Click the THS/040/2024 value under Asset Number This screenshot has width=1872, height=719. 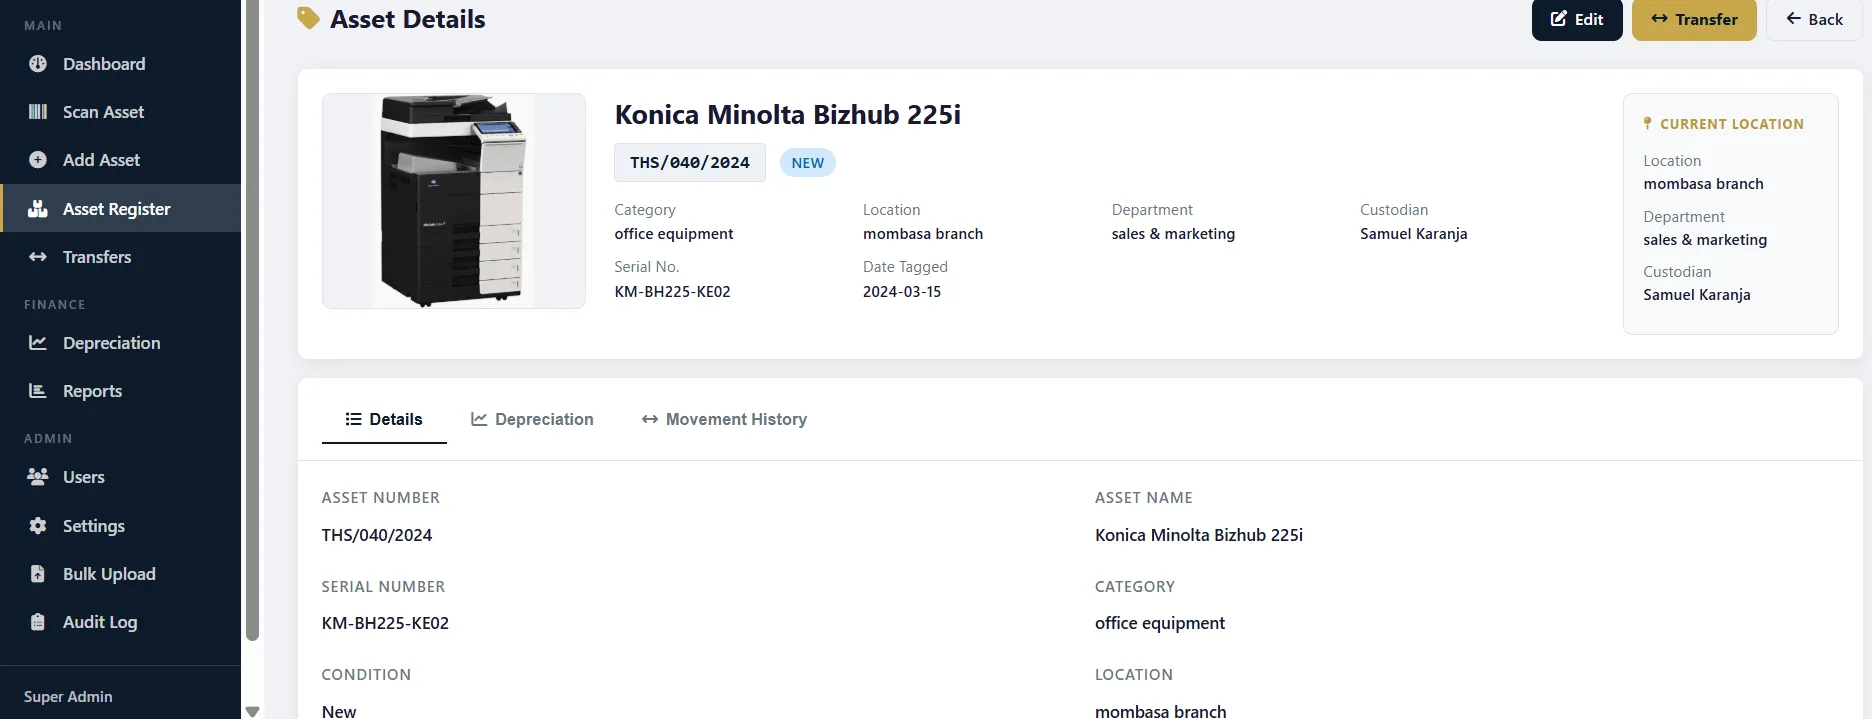pyautogui.click(x=377, y=535)
